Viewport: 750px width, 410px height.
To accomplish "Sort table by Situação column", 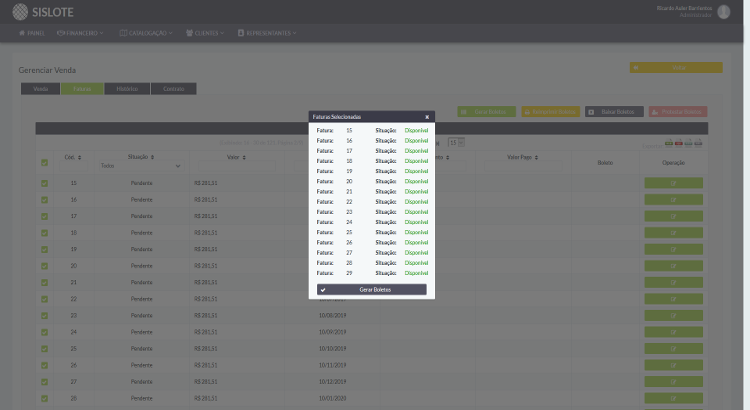I will 141,157.
